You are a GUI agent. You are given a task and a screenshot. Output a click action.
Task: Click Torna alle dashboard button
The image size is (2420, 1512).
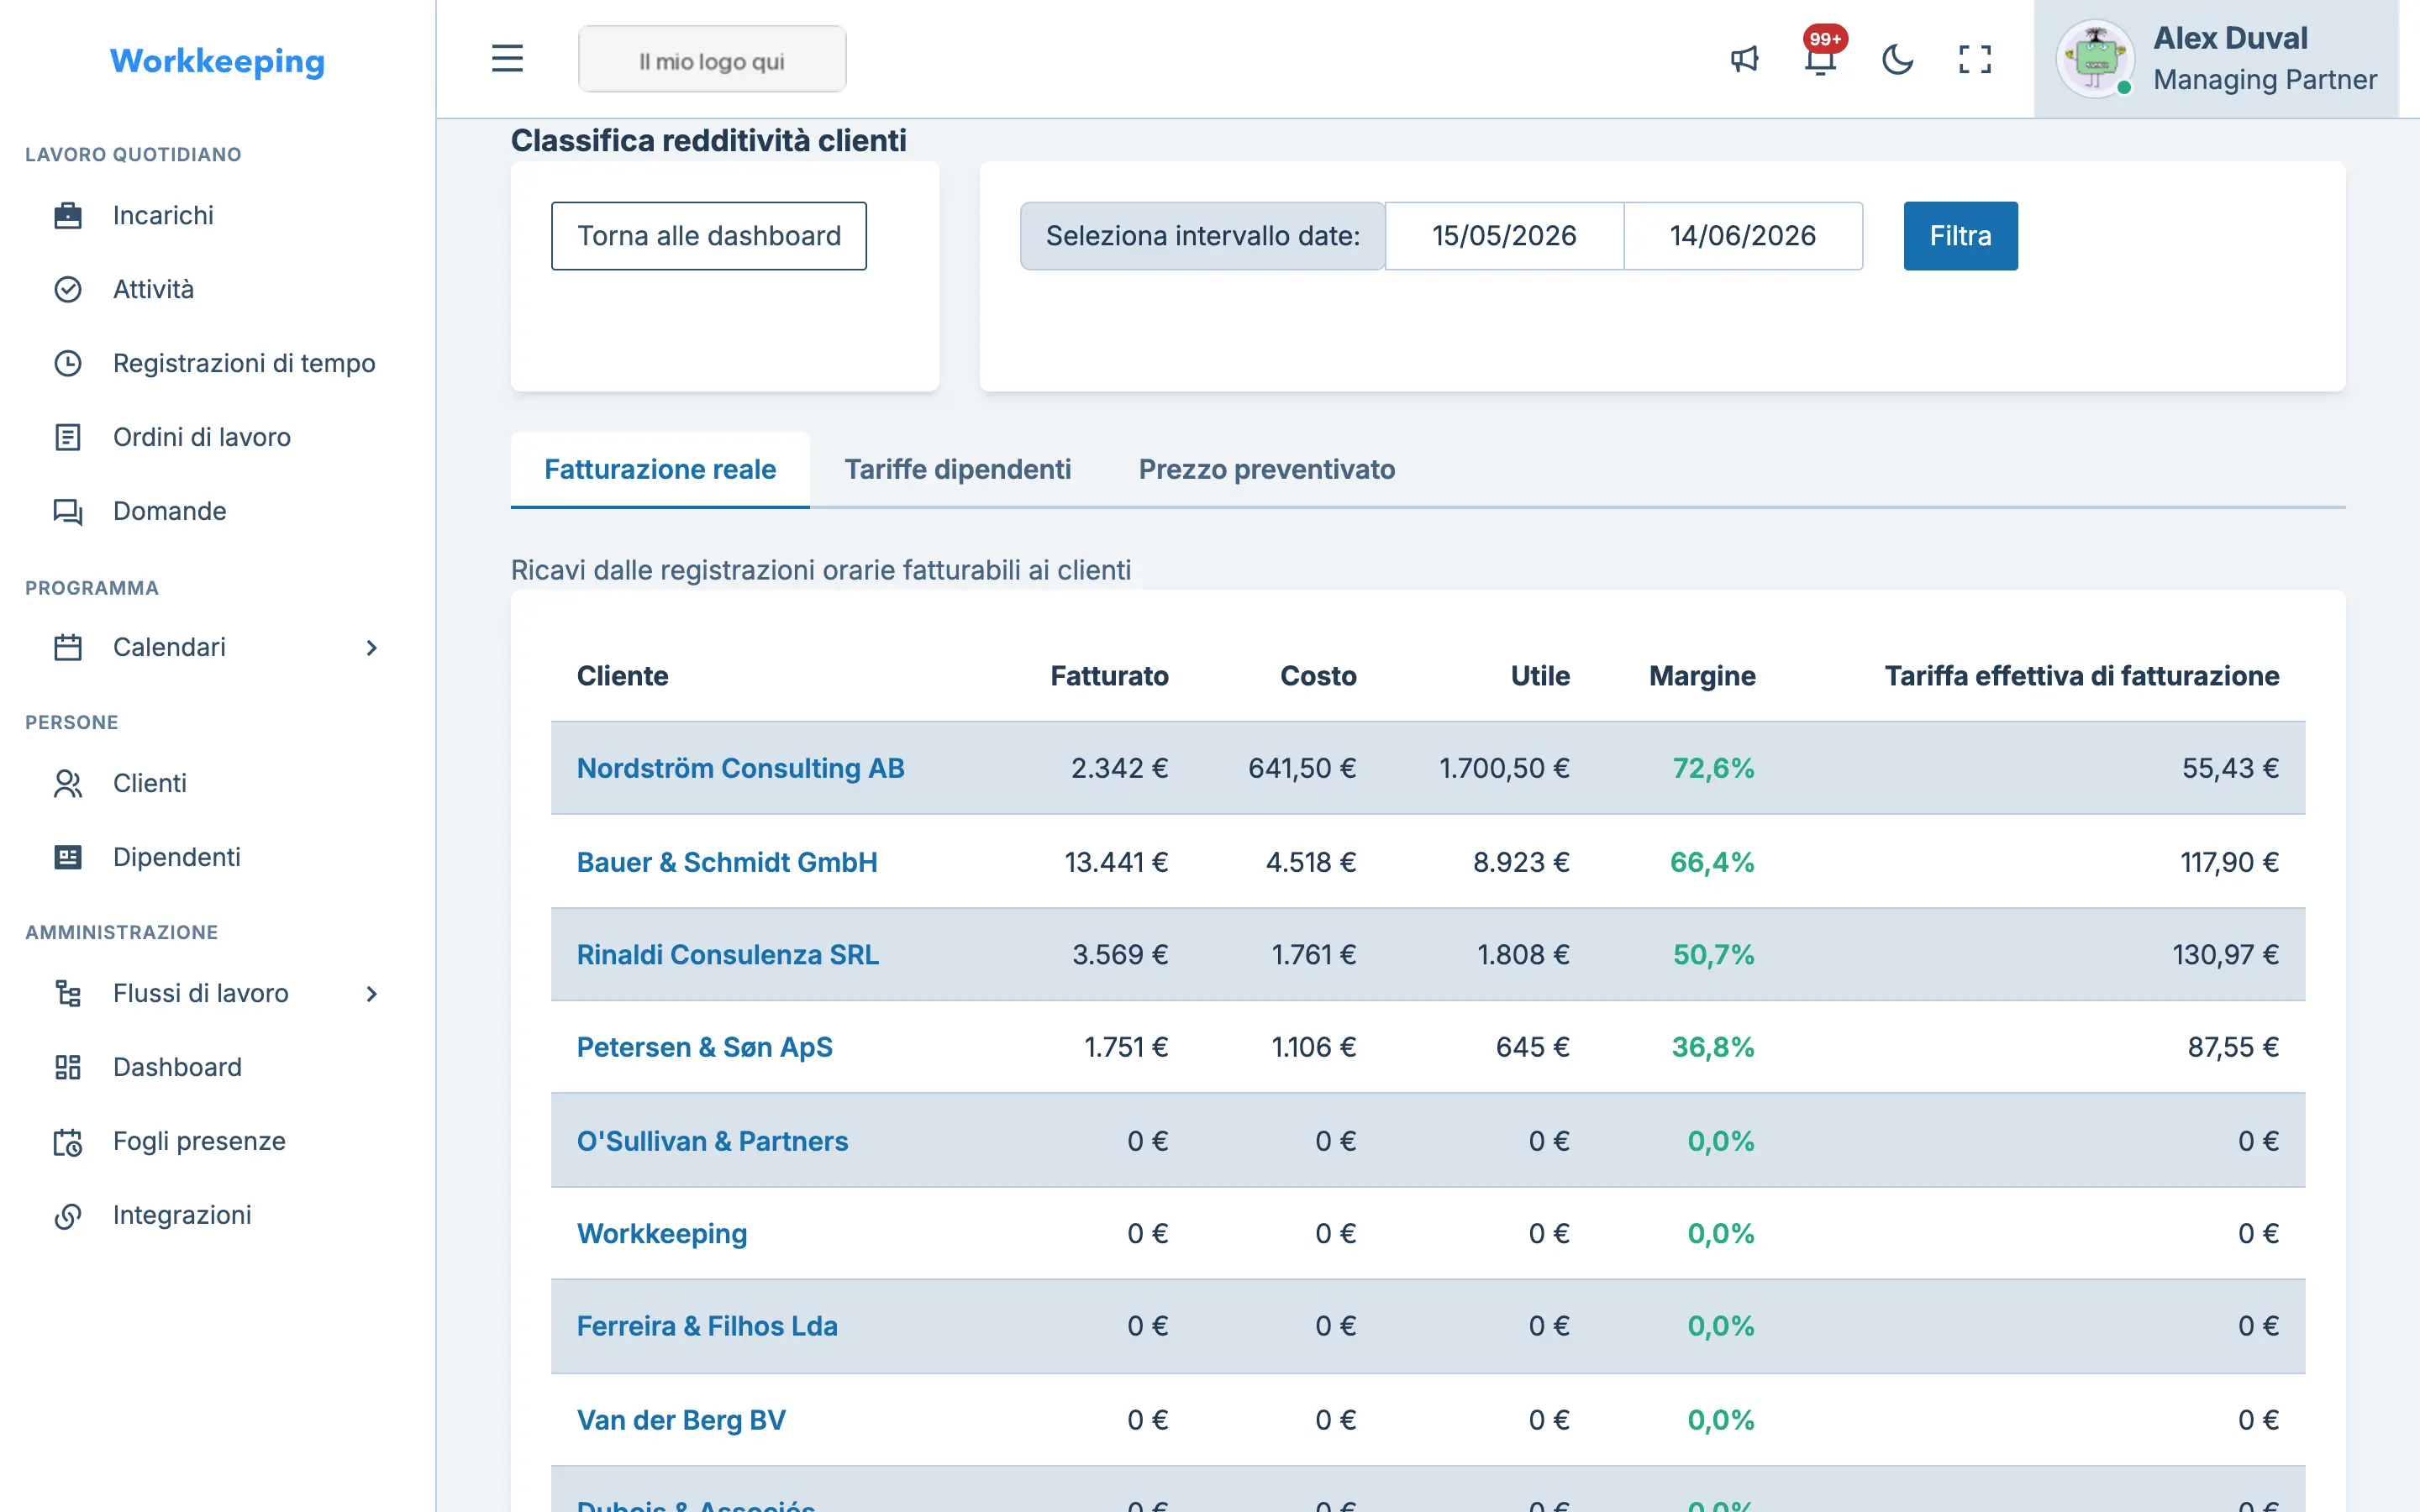tap(709, 236)
